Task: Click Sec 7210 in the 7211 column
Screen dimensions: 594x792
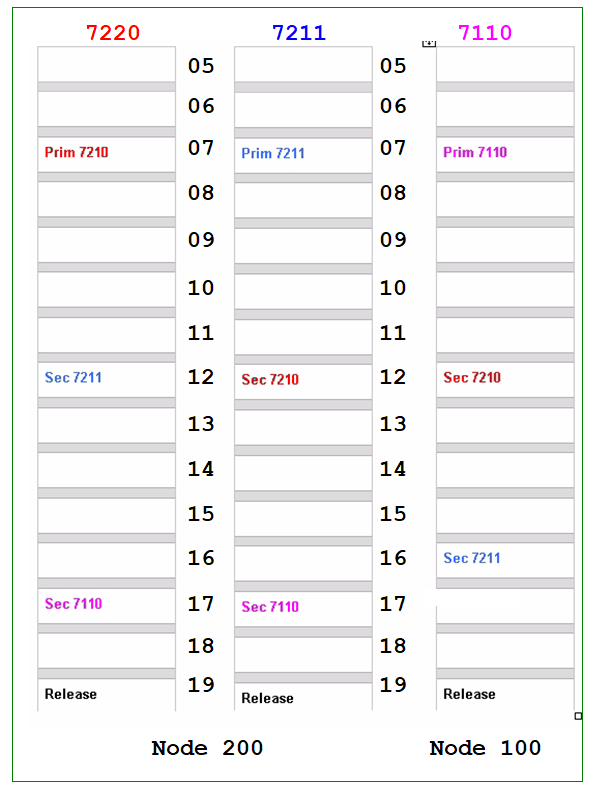Action: pyautogui.click(x=270, y=379)
